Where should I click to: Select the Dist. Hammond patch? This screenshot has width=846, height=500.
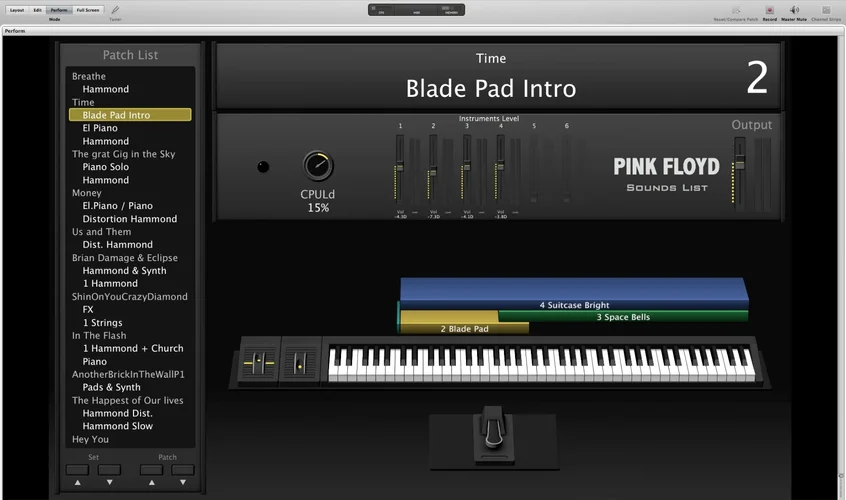pyautogui.click(x=118, y=244)
